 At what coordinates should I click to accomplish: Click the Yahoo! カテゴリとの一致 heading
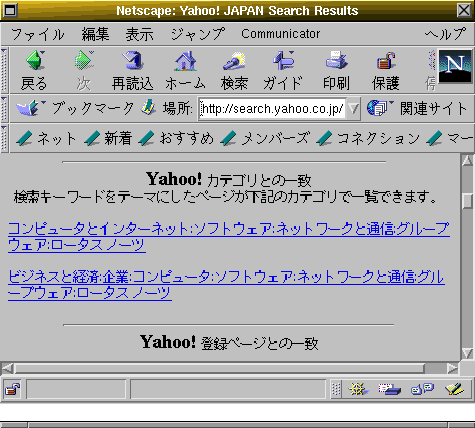click(229, 179)
